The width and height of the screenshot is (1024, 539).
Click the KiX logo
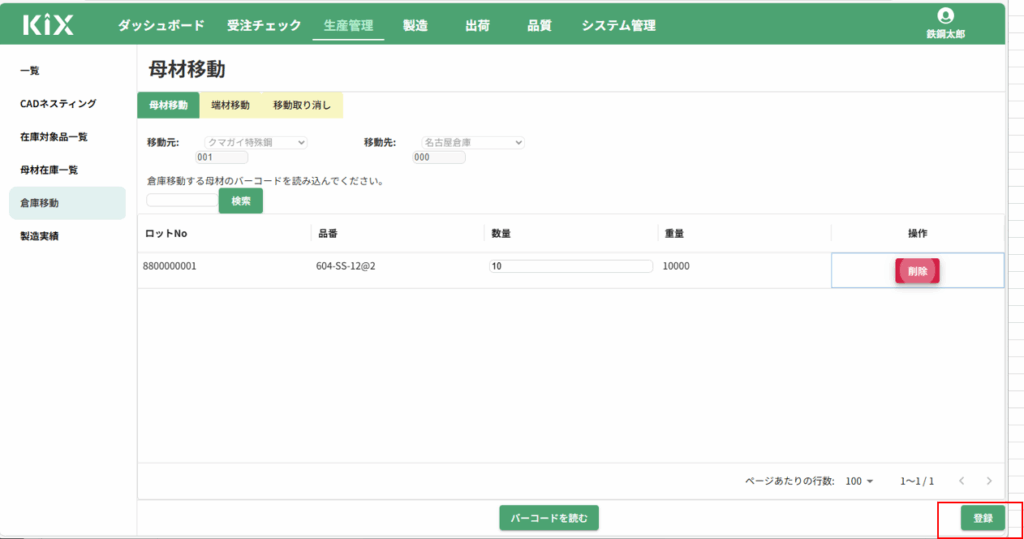[x=48, y=26]
